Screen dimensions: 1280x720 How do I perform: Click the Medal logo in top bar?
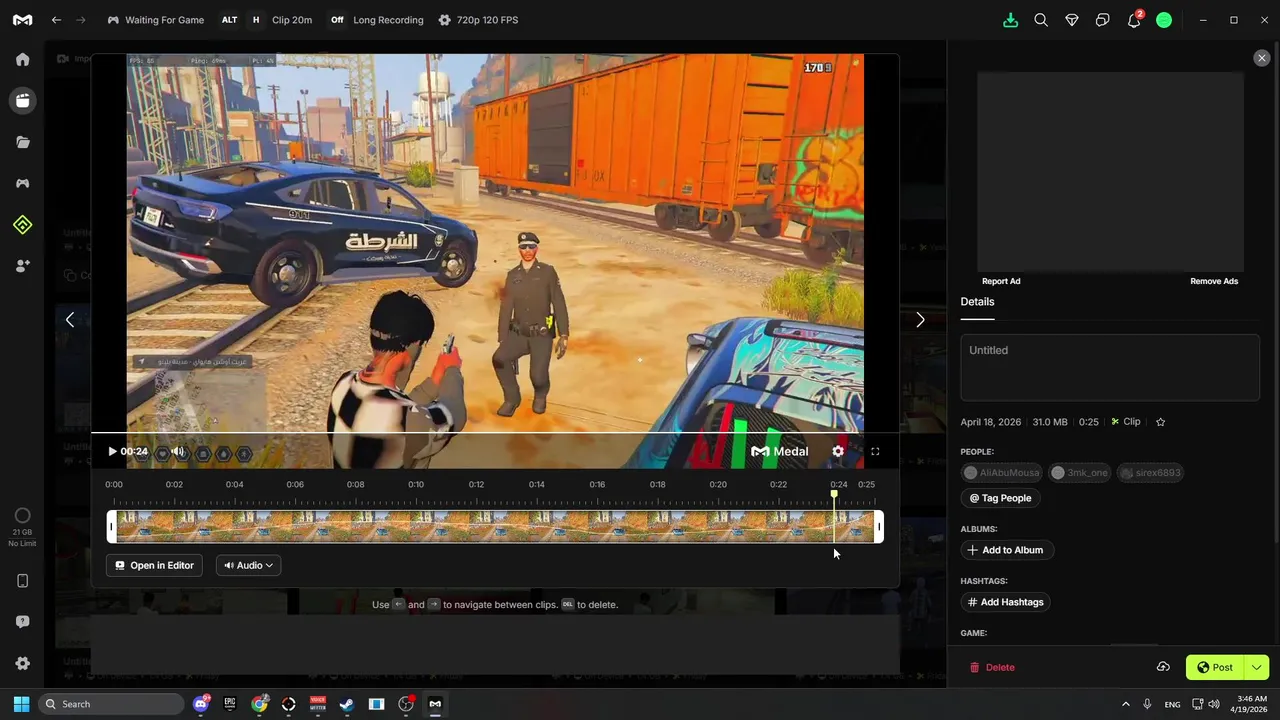[22, 20]
